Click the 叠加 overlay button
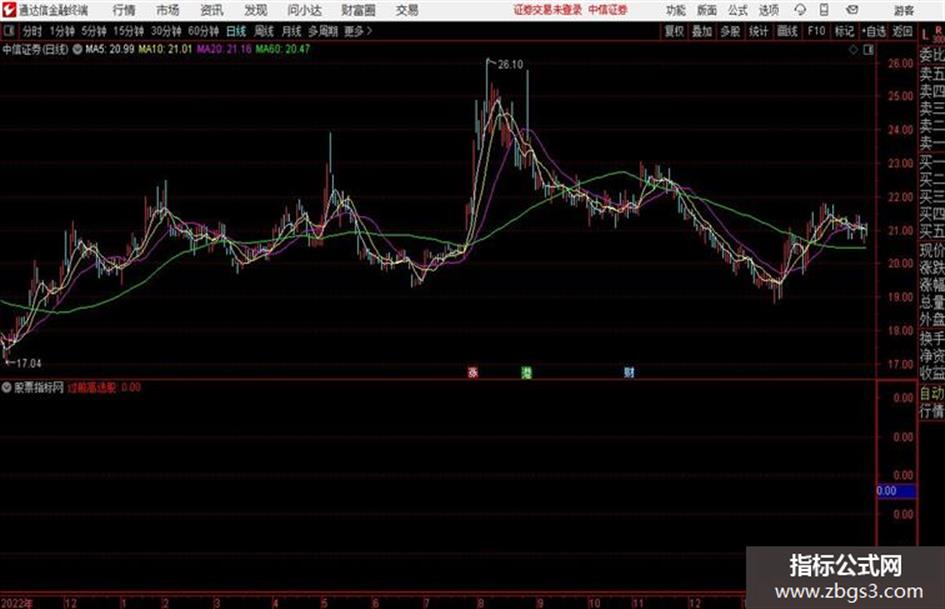945x609 pixels. [x=702, y=31]
